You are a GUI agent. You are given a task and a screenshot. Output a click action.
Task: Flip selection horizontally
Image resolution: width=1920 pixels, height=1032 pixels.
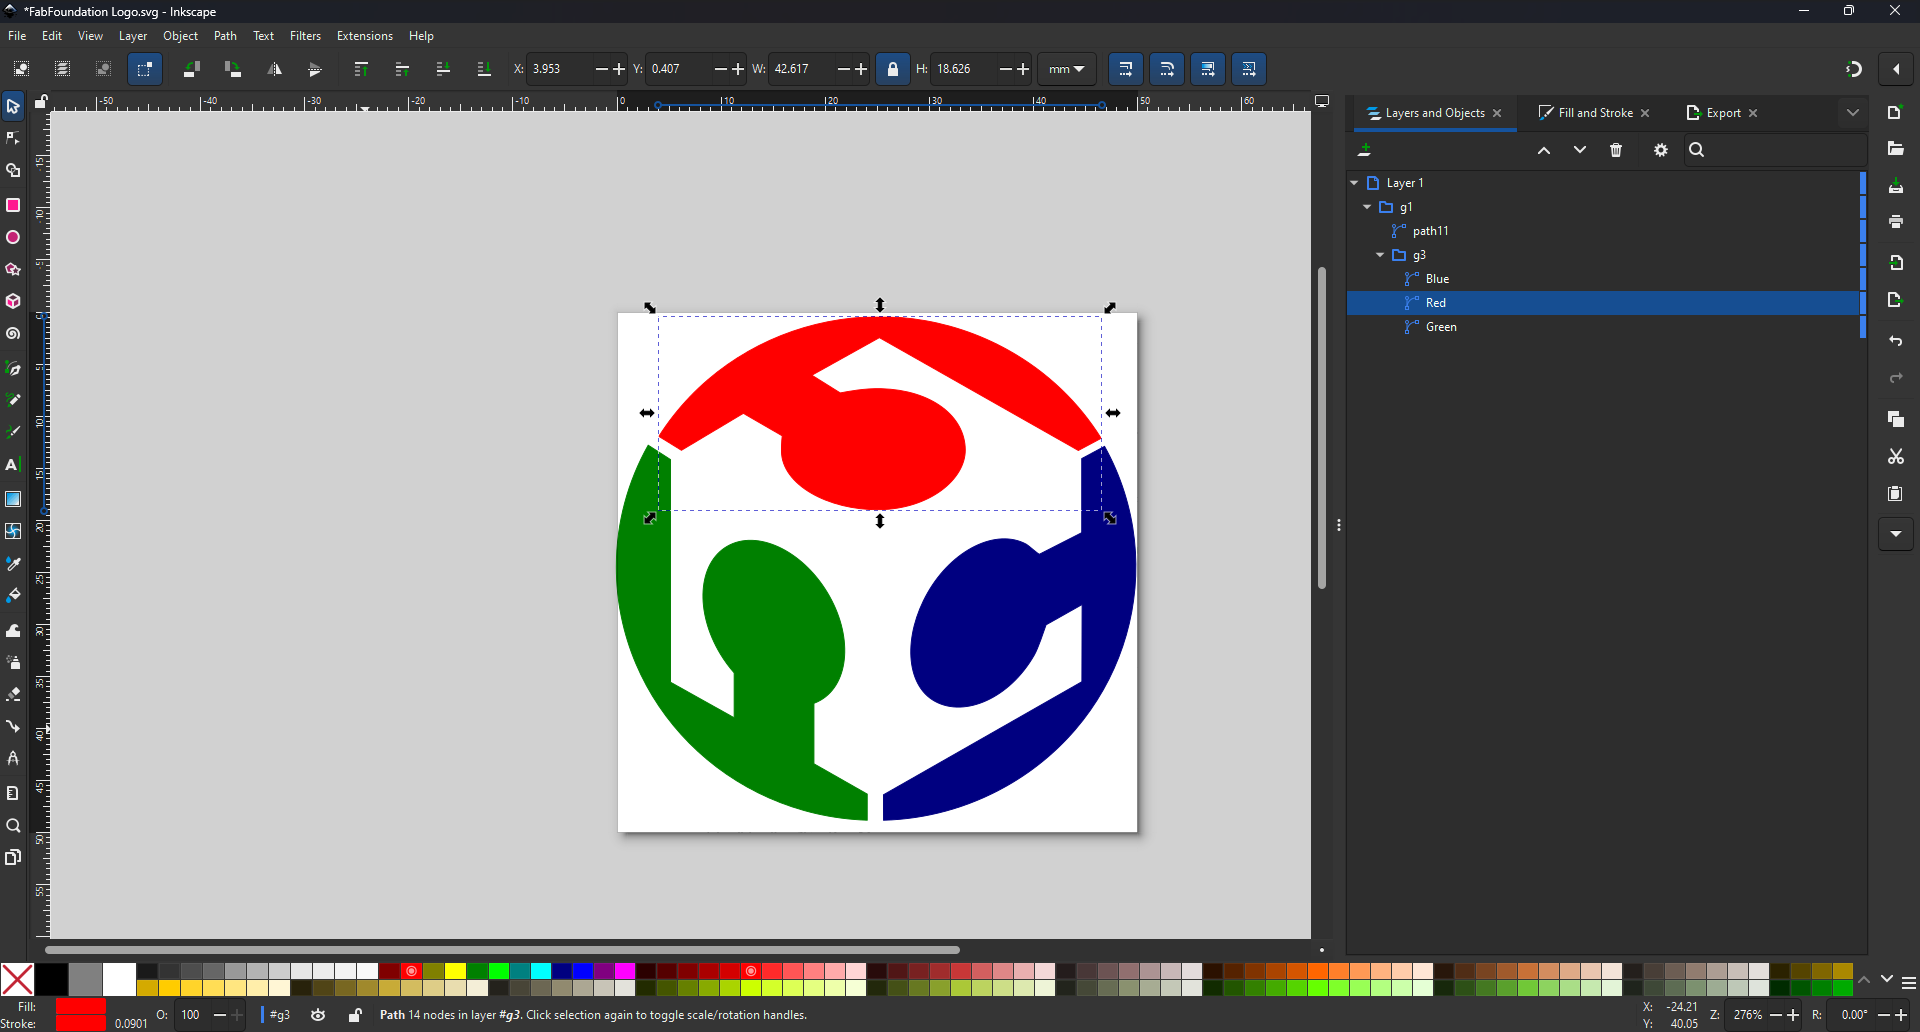275,69
